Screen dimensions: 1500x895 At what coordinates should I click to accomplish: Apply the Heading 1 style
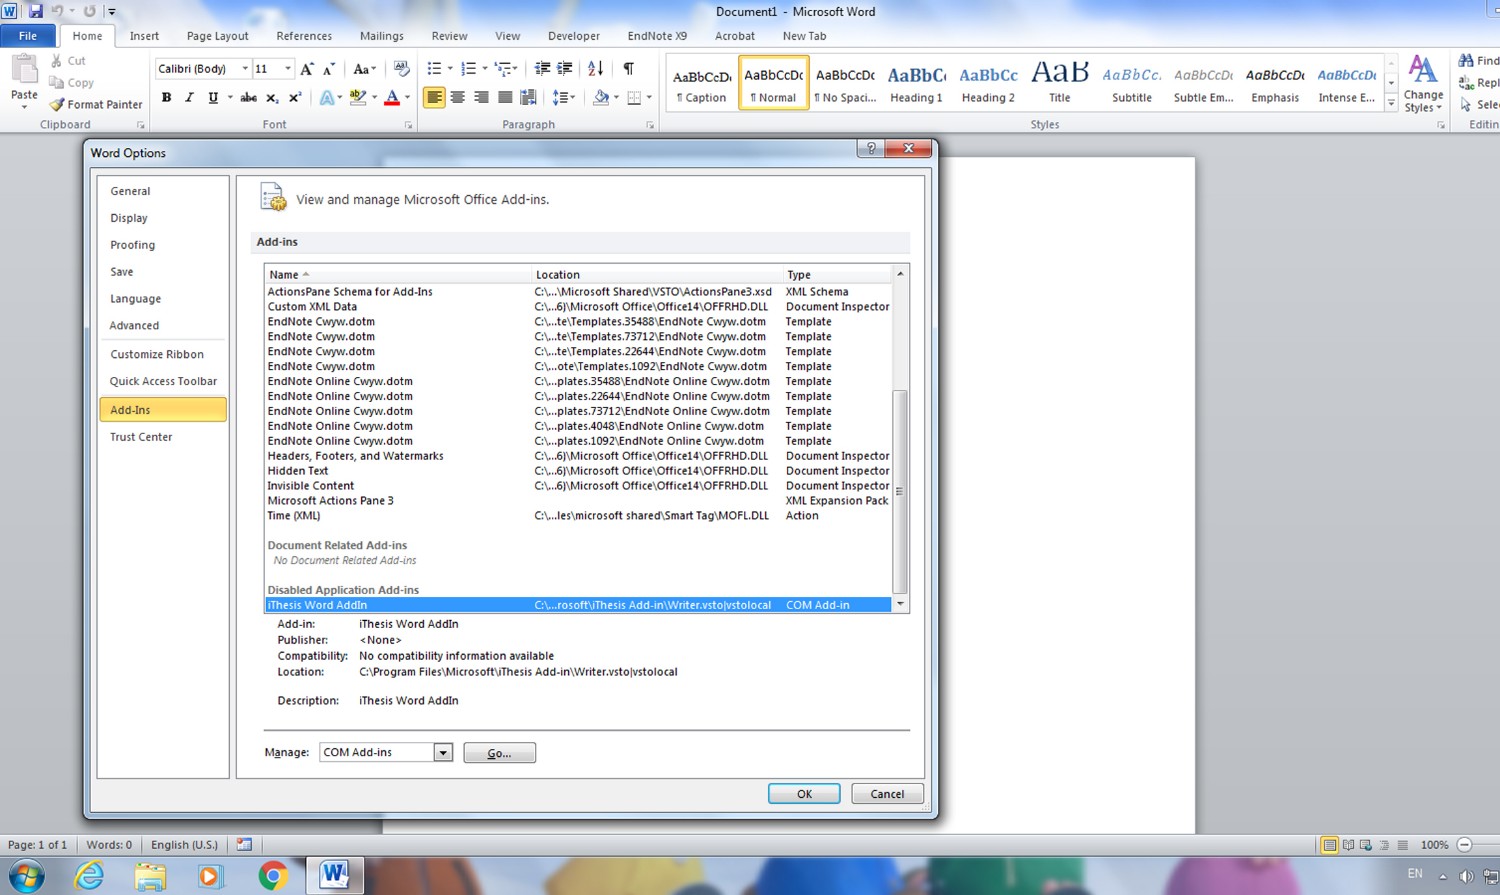[x=916, y=83]
